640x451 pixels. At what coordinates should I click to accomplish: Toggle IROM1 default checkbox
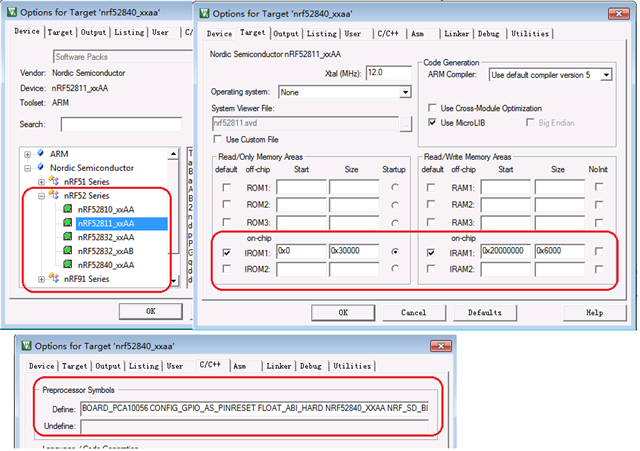227,253
